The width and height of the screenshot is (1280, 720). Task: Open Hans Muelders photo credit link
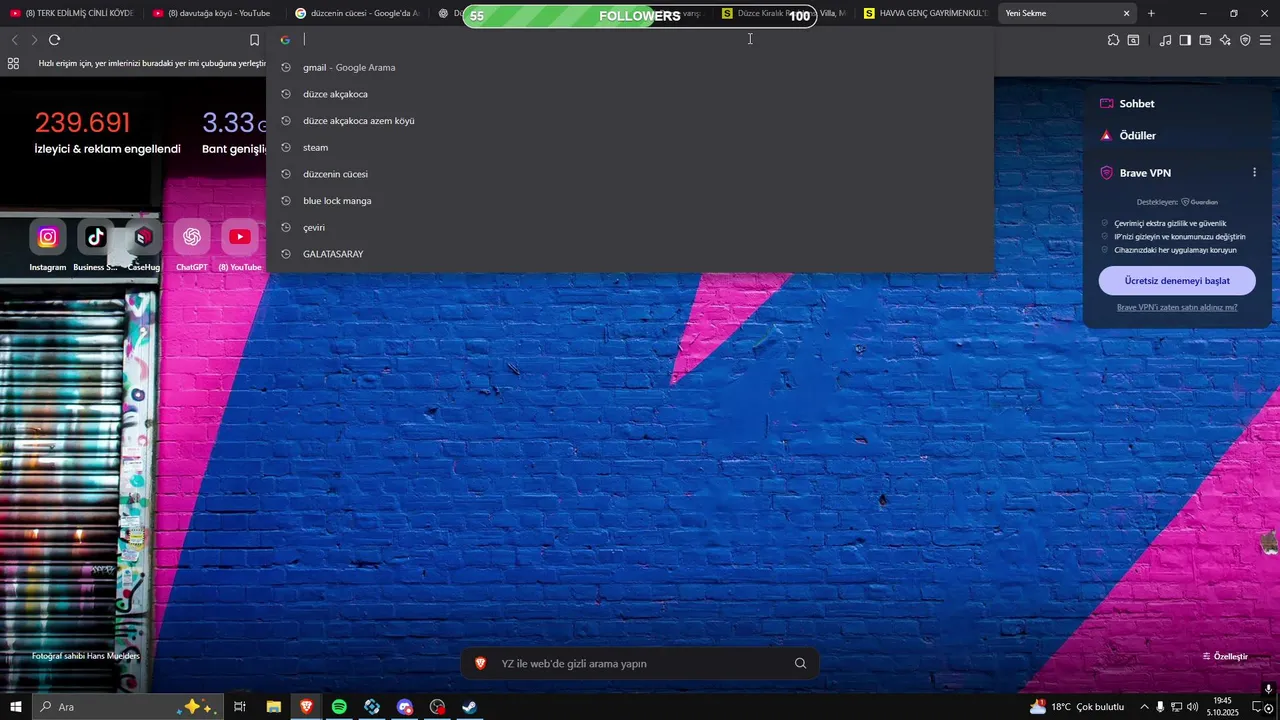click(x=86, y=656)
